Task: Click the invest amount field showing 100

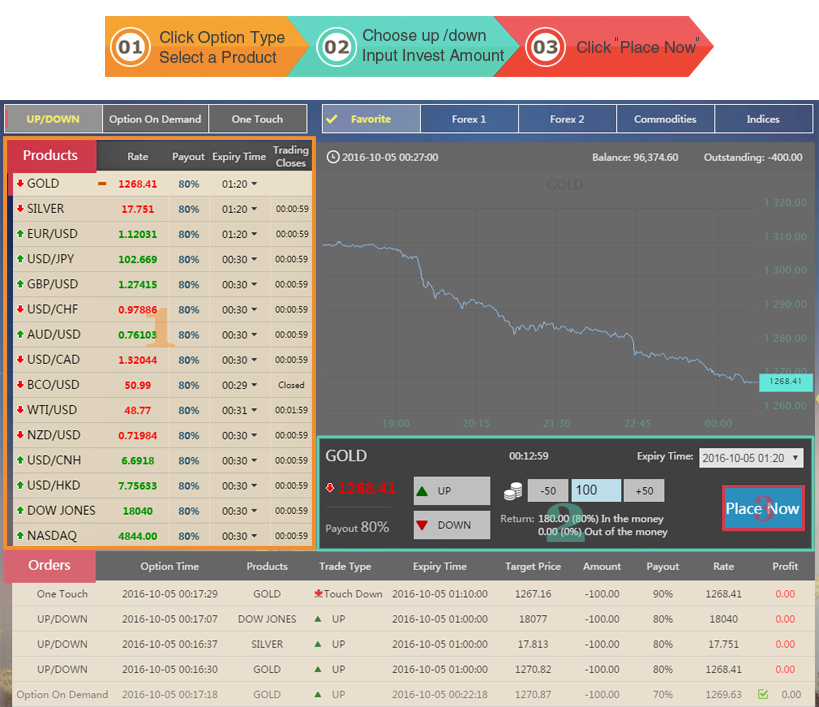Action: pos(596,490)
